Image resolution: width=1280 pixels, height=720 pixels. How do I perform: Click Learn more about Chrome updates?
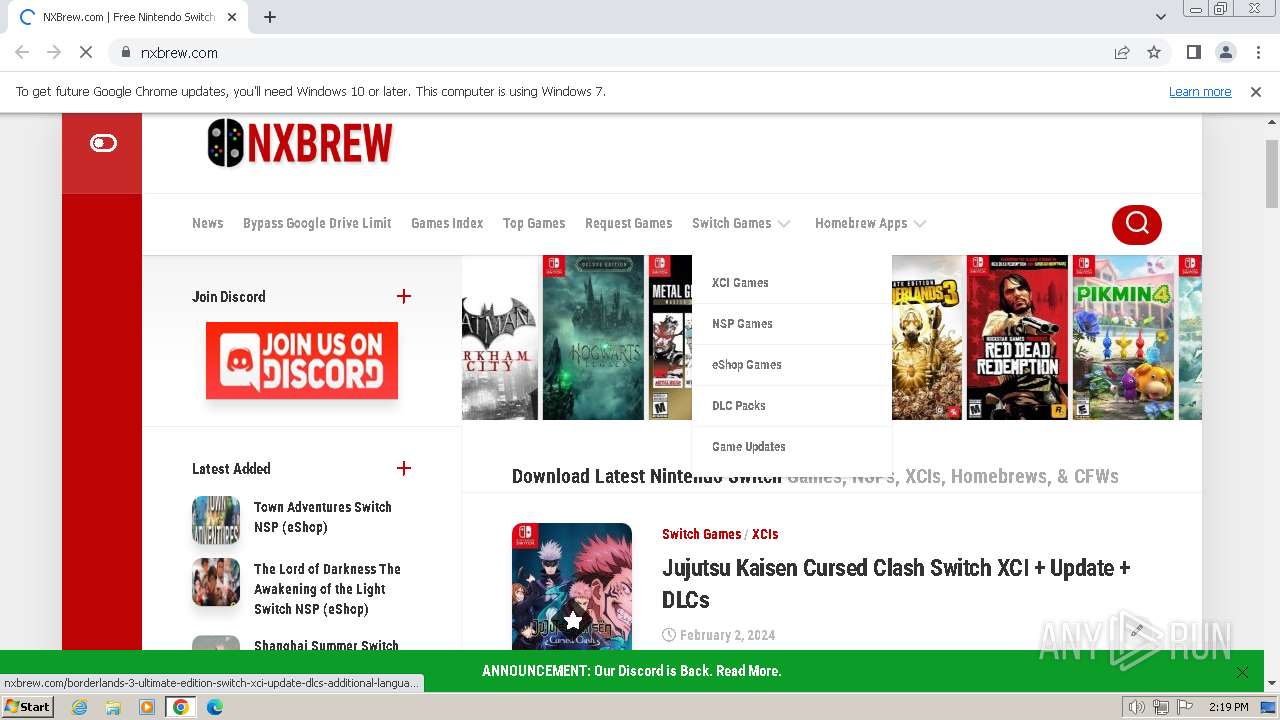[1200, 91]
